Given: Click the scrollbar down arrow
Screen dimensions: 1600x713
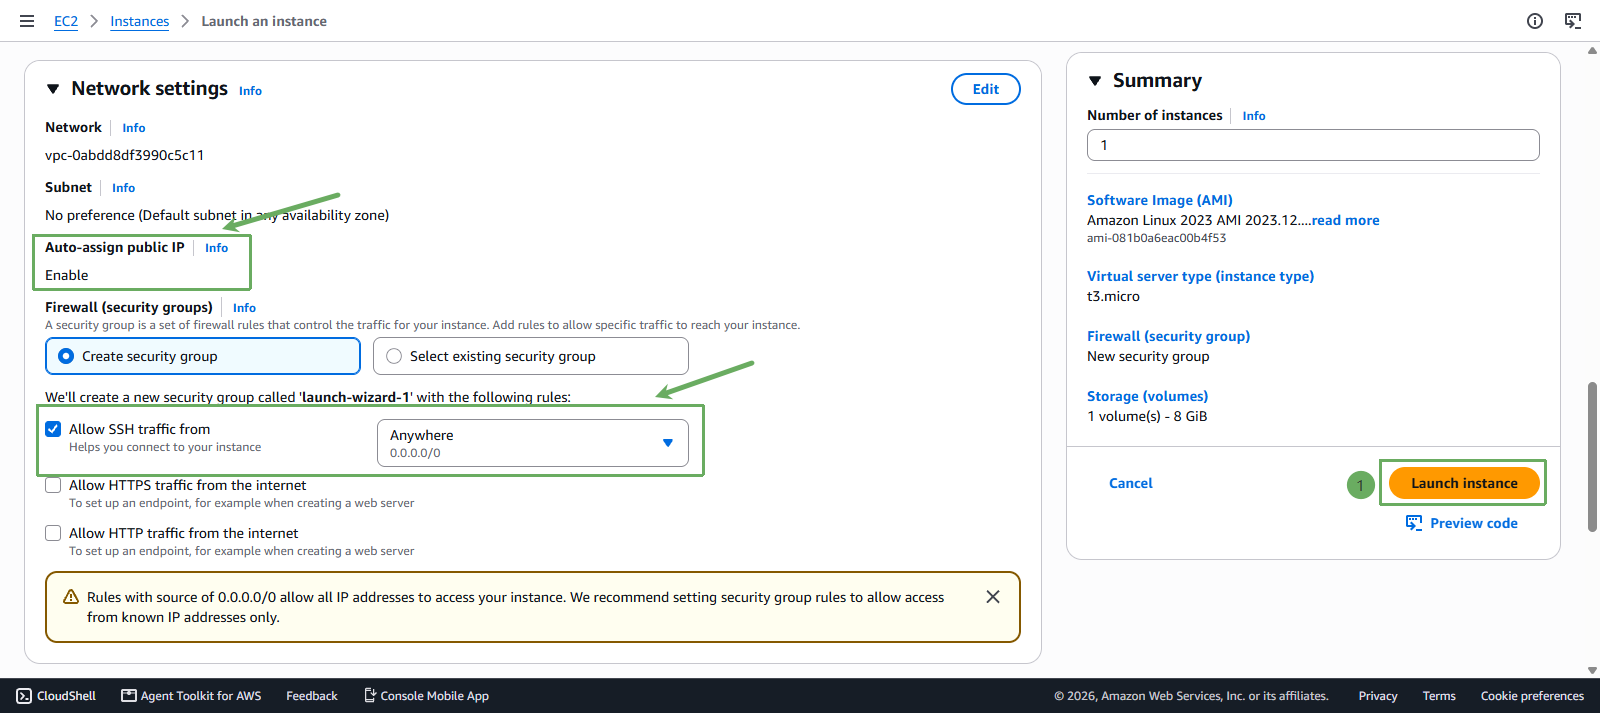Looking at the screenshot, I should [x=1592, y=670].
